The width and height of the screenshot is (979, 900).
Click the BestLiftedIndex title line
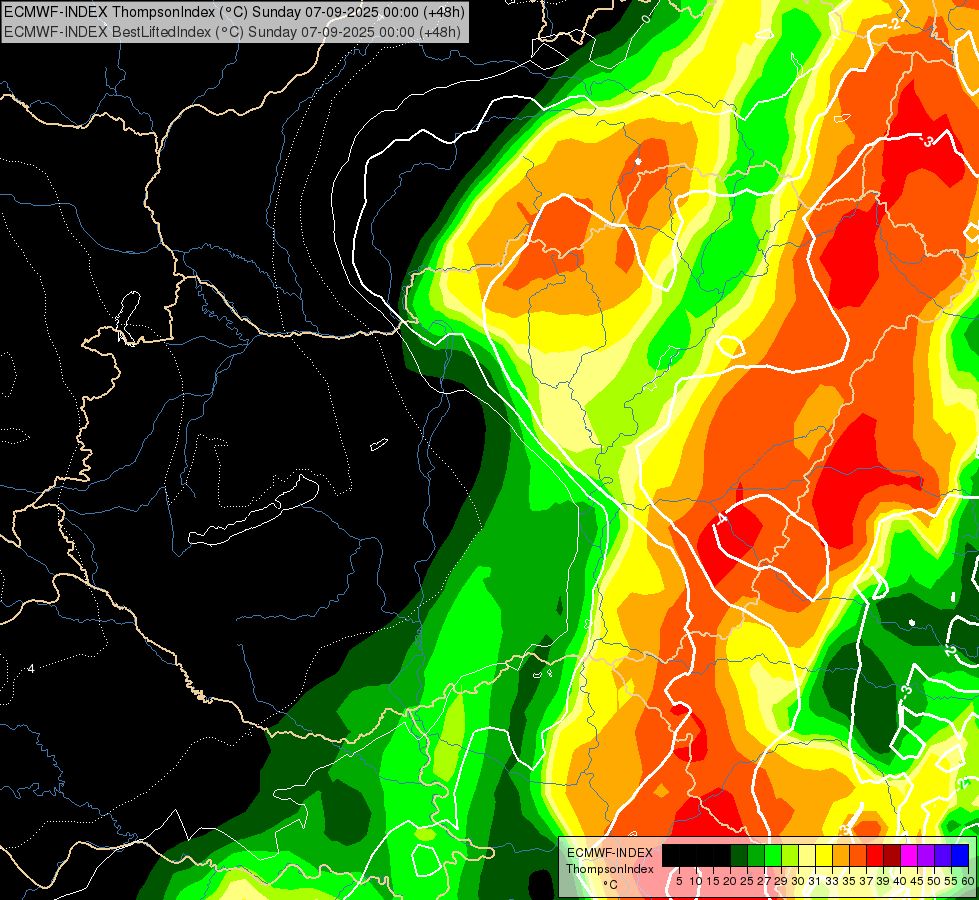coord(232,31)
